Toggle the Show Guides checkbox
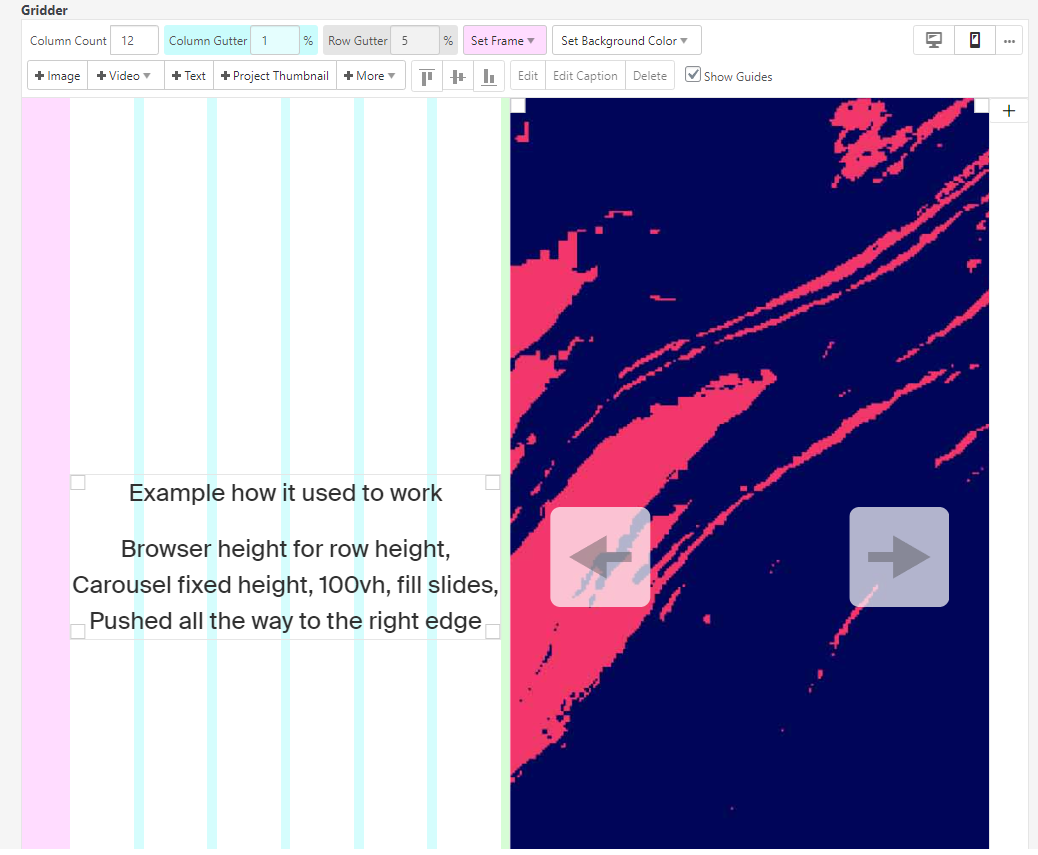This screenshot has height=855, width=1038. [x=693, y=75]
